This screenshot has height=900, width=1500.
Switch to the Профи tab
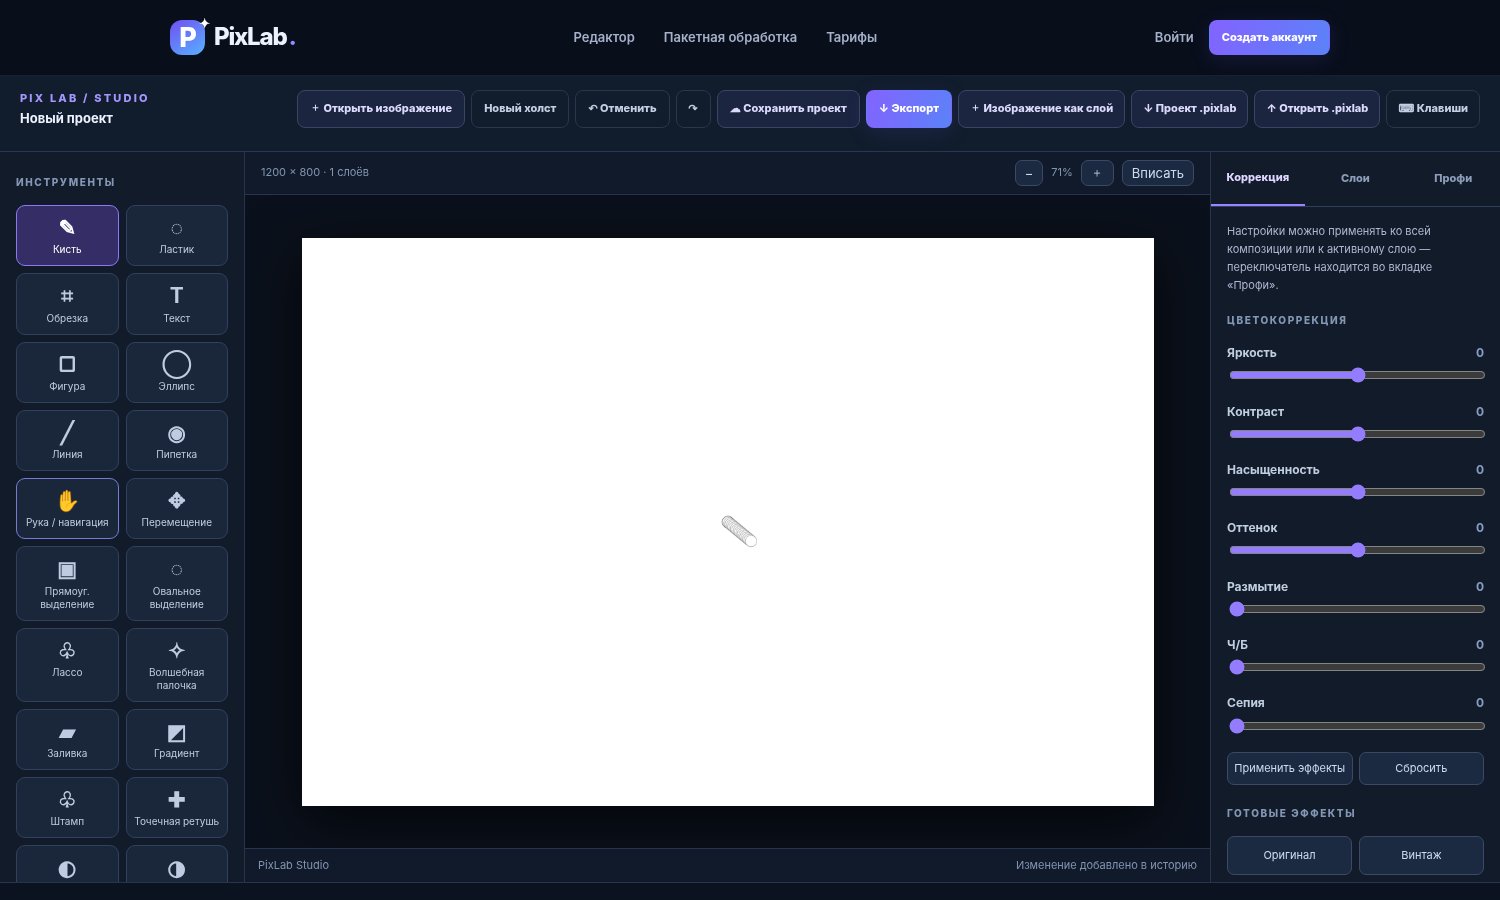(1452, 178)
